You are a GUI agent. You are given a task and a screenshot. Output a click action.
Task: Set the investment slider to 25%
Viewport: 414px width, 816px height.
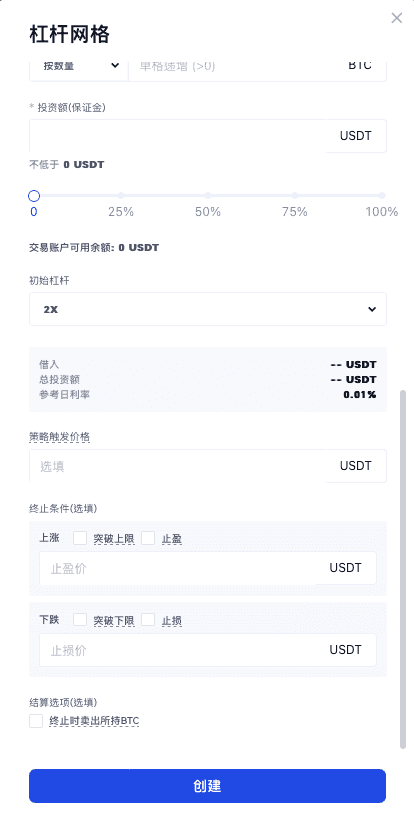[x=121, y=196]
